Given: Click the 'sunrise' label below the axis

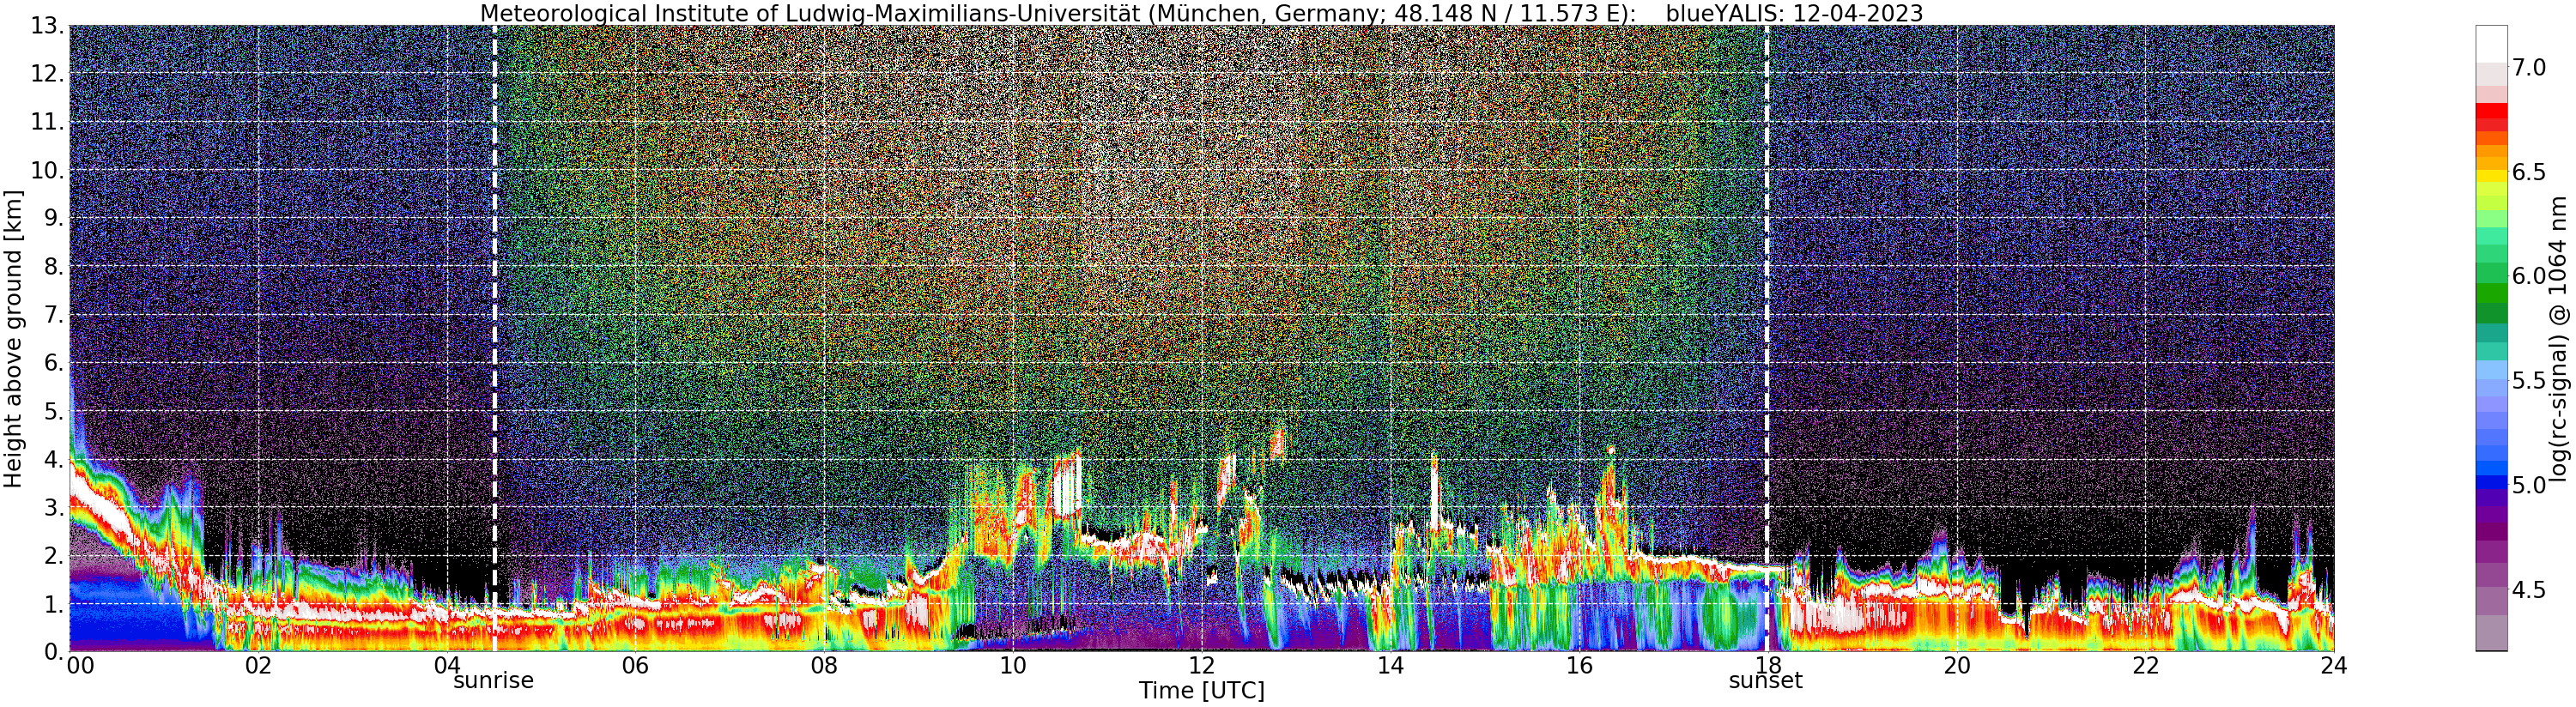Looking at the screenshot, I should coord(494,681).
